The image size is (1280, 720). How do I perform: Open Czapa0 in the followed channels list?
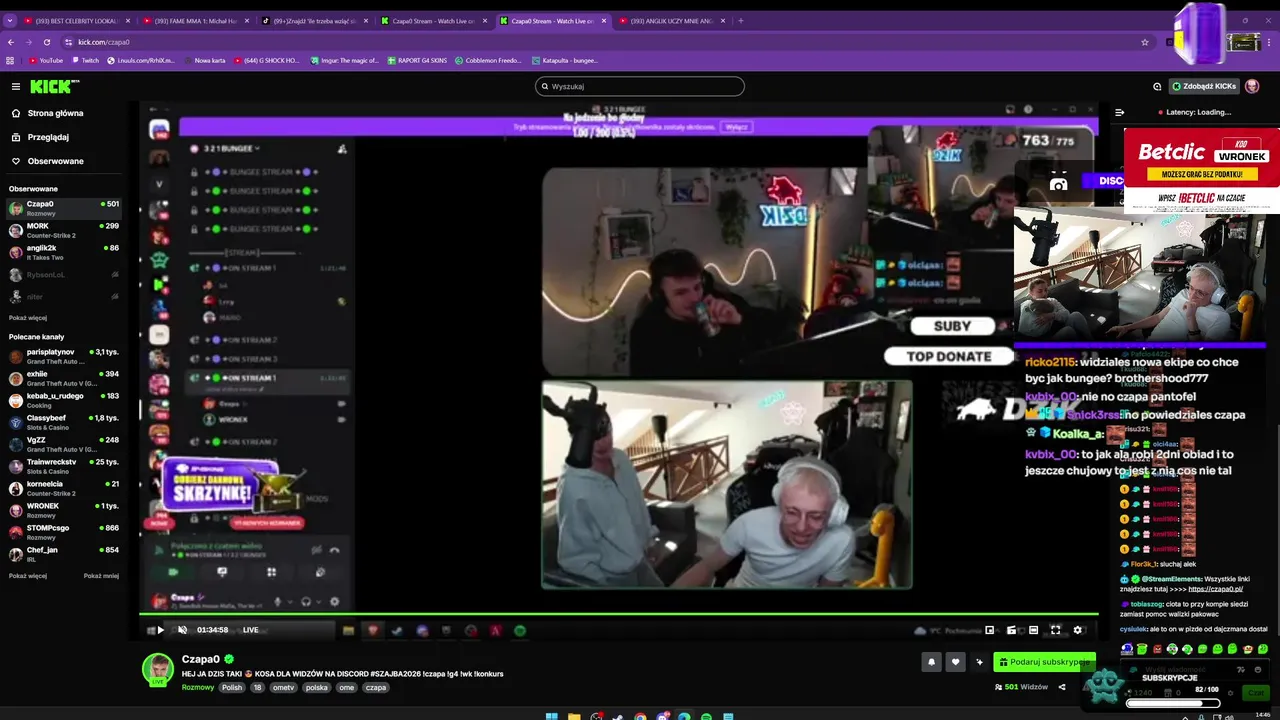[64, 208]
